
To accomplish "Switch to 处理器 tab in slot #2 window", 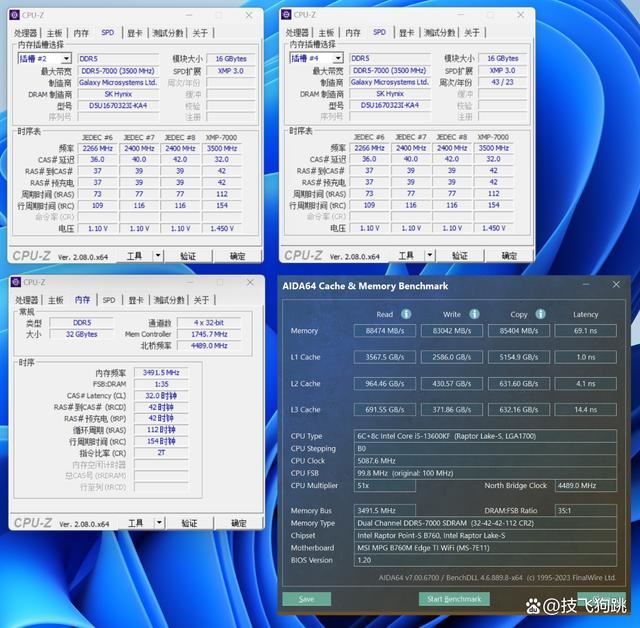I will coord(25,33).
